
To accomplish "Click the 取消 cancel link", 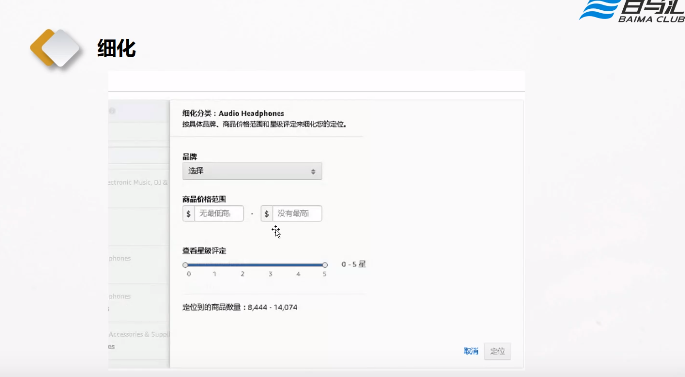I will coord(471,351).
